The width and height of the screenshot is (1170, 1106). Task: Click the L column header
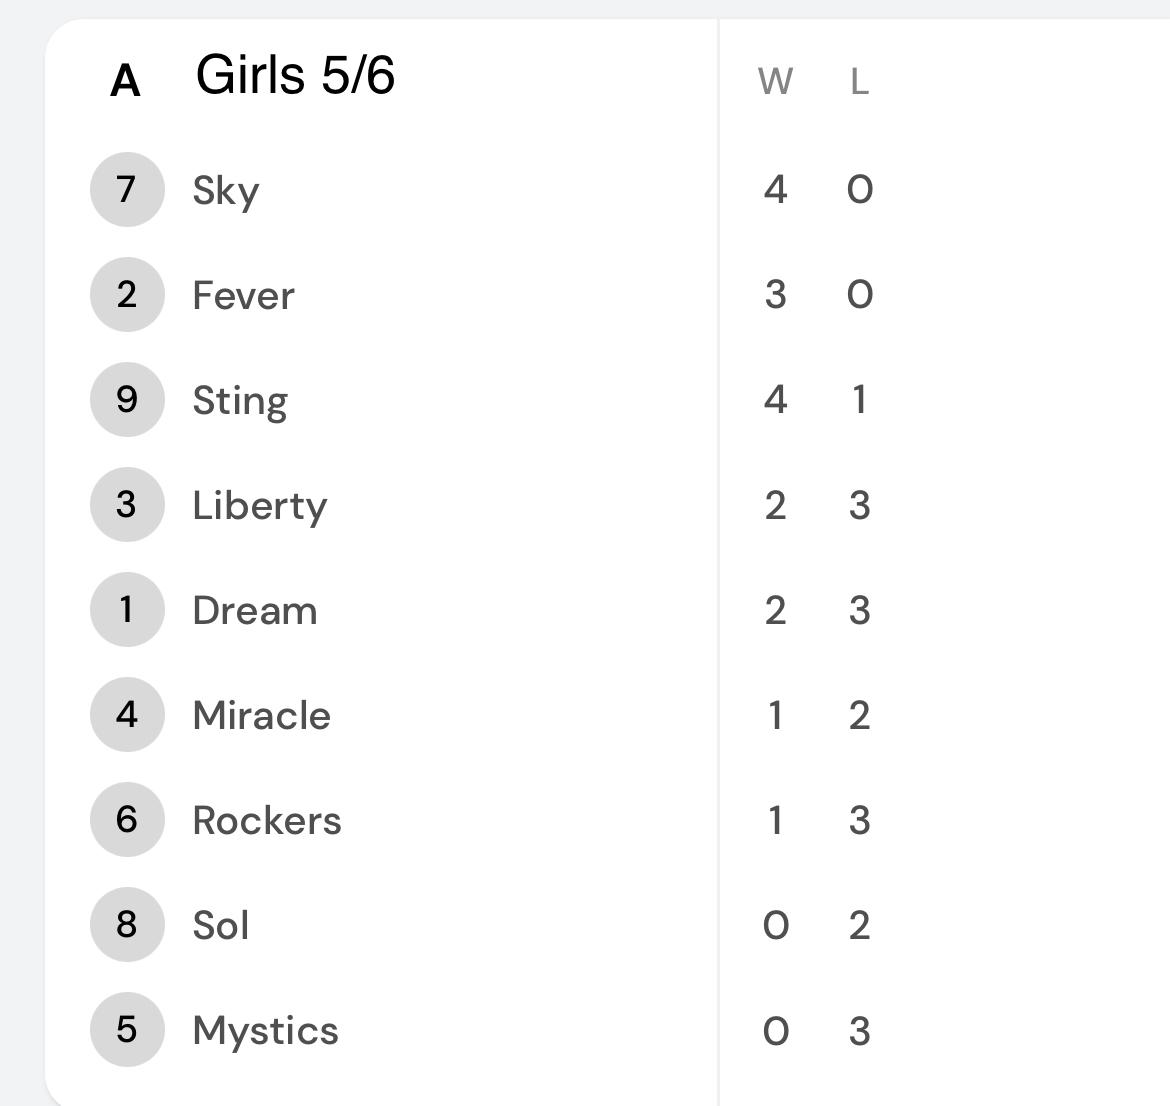tap(860, 81)
